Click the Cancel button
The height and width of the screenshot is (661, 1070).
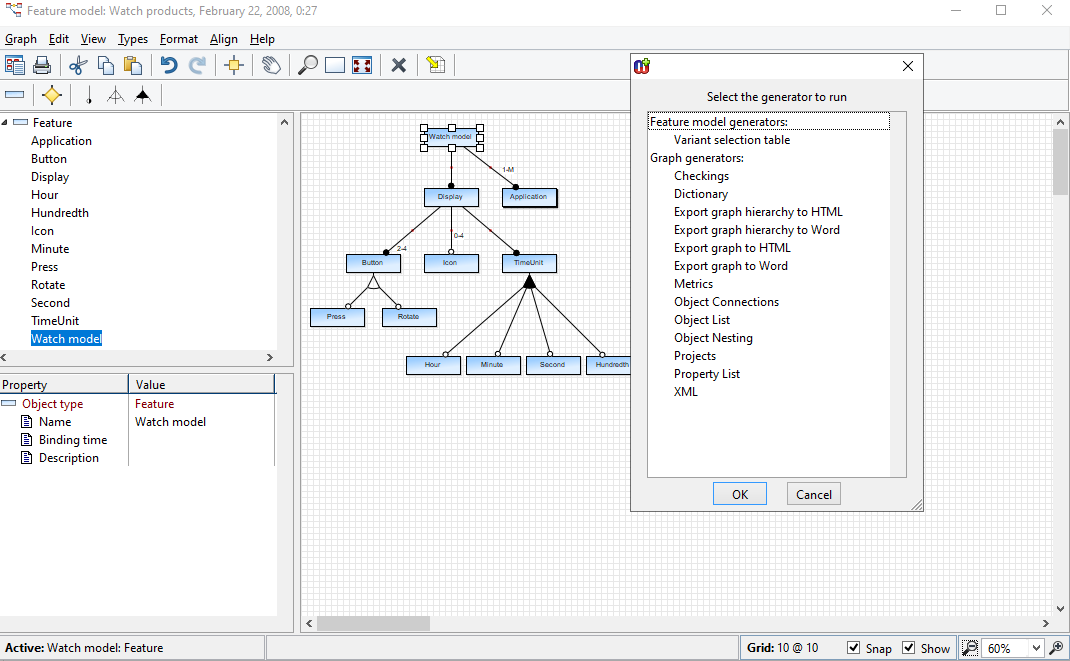click(x=813, y=494)
